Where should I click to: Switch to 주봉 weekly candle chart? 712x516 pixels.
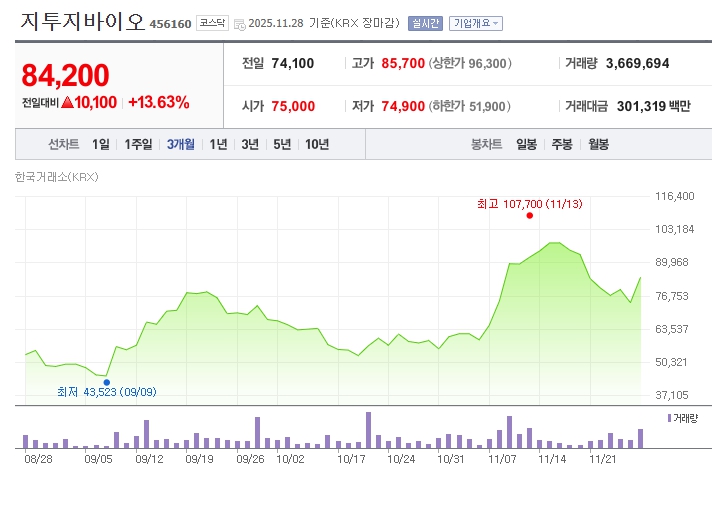(562, 144)
